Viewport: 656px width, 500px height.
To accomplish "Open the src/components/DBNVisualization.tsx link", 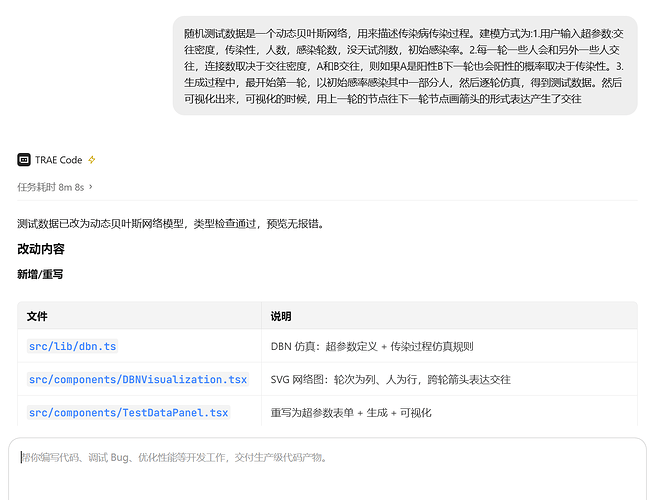I will [138, 379].
